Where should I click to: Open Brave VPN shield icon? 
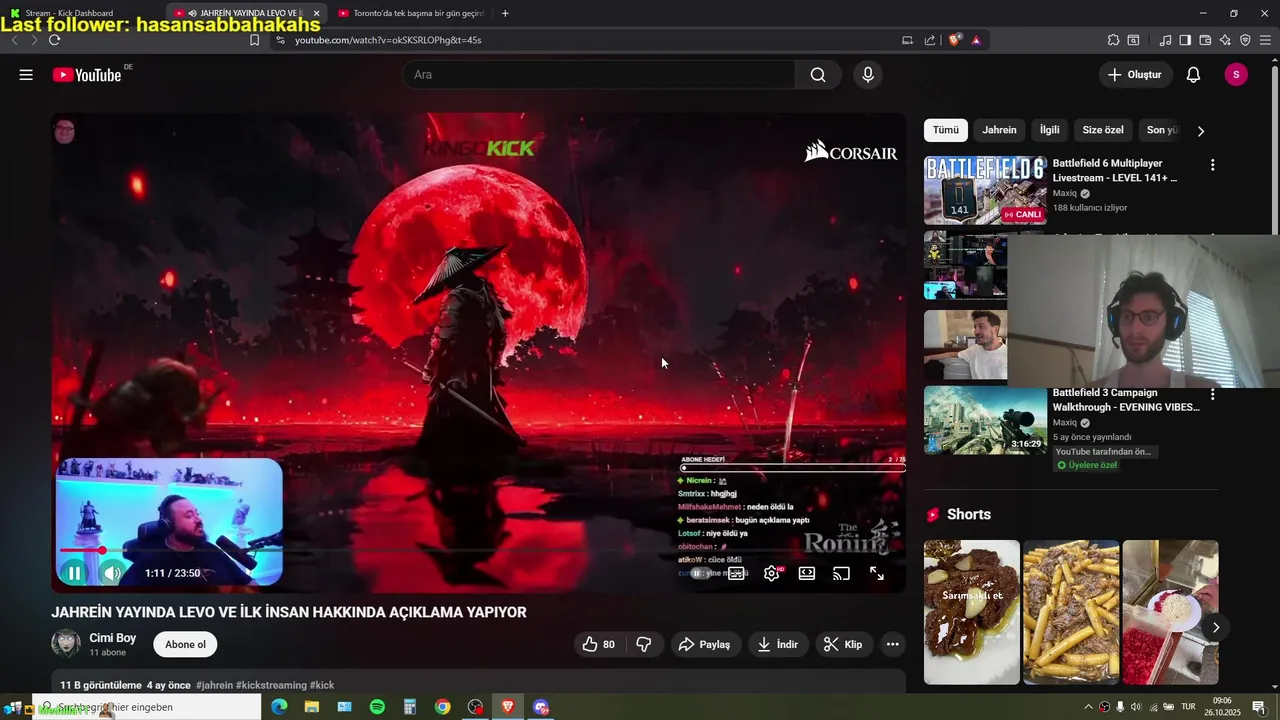click(x=1245, y=40)
